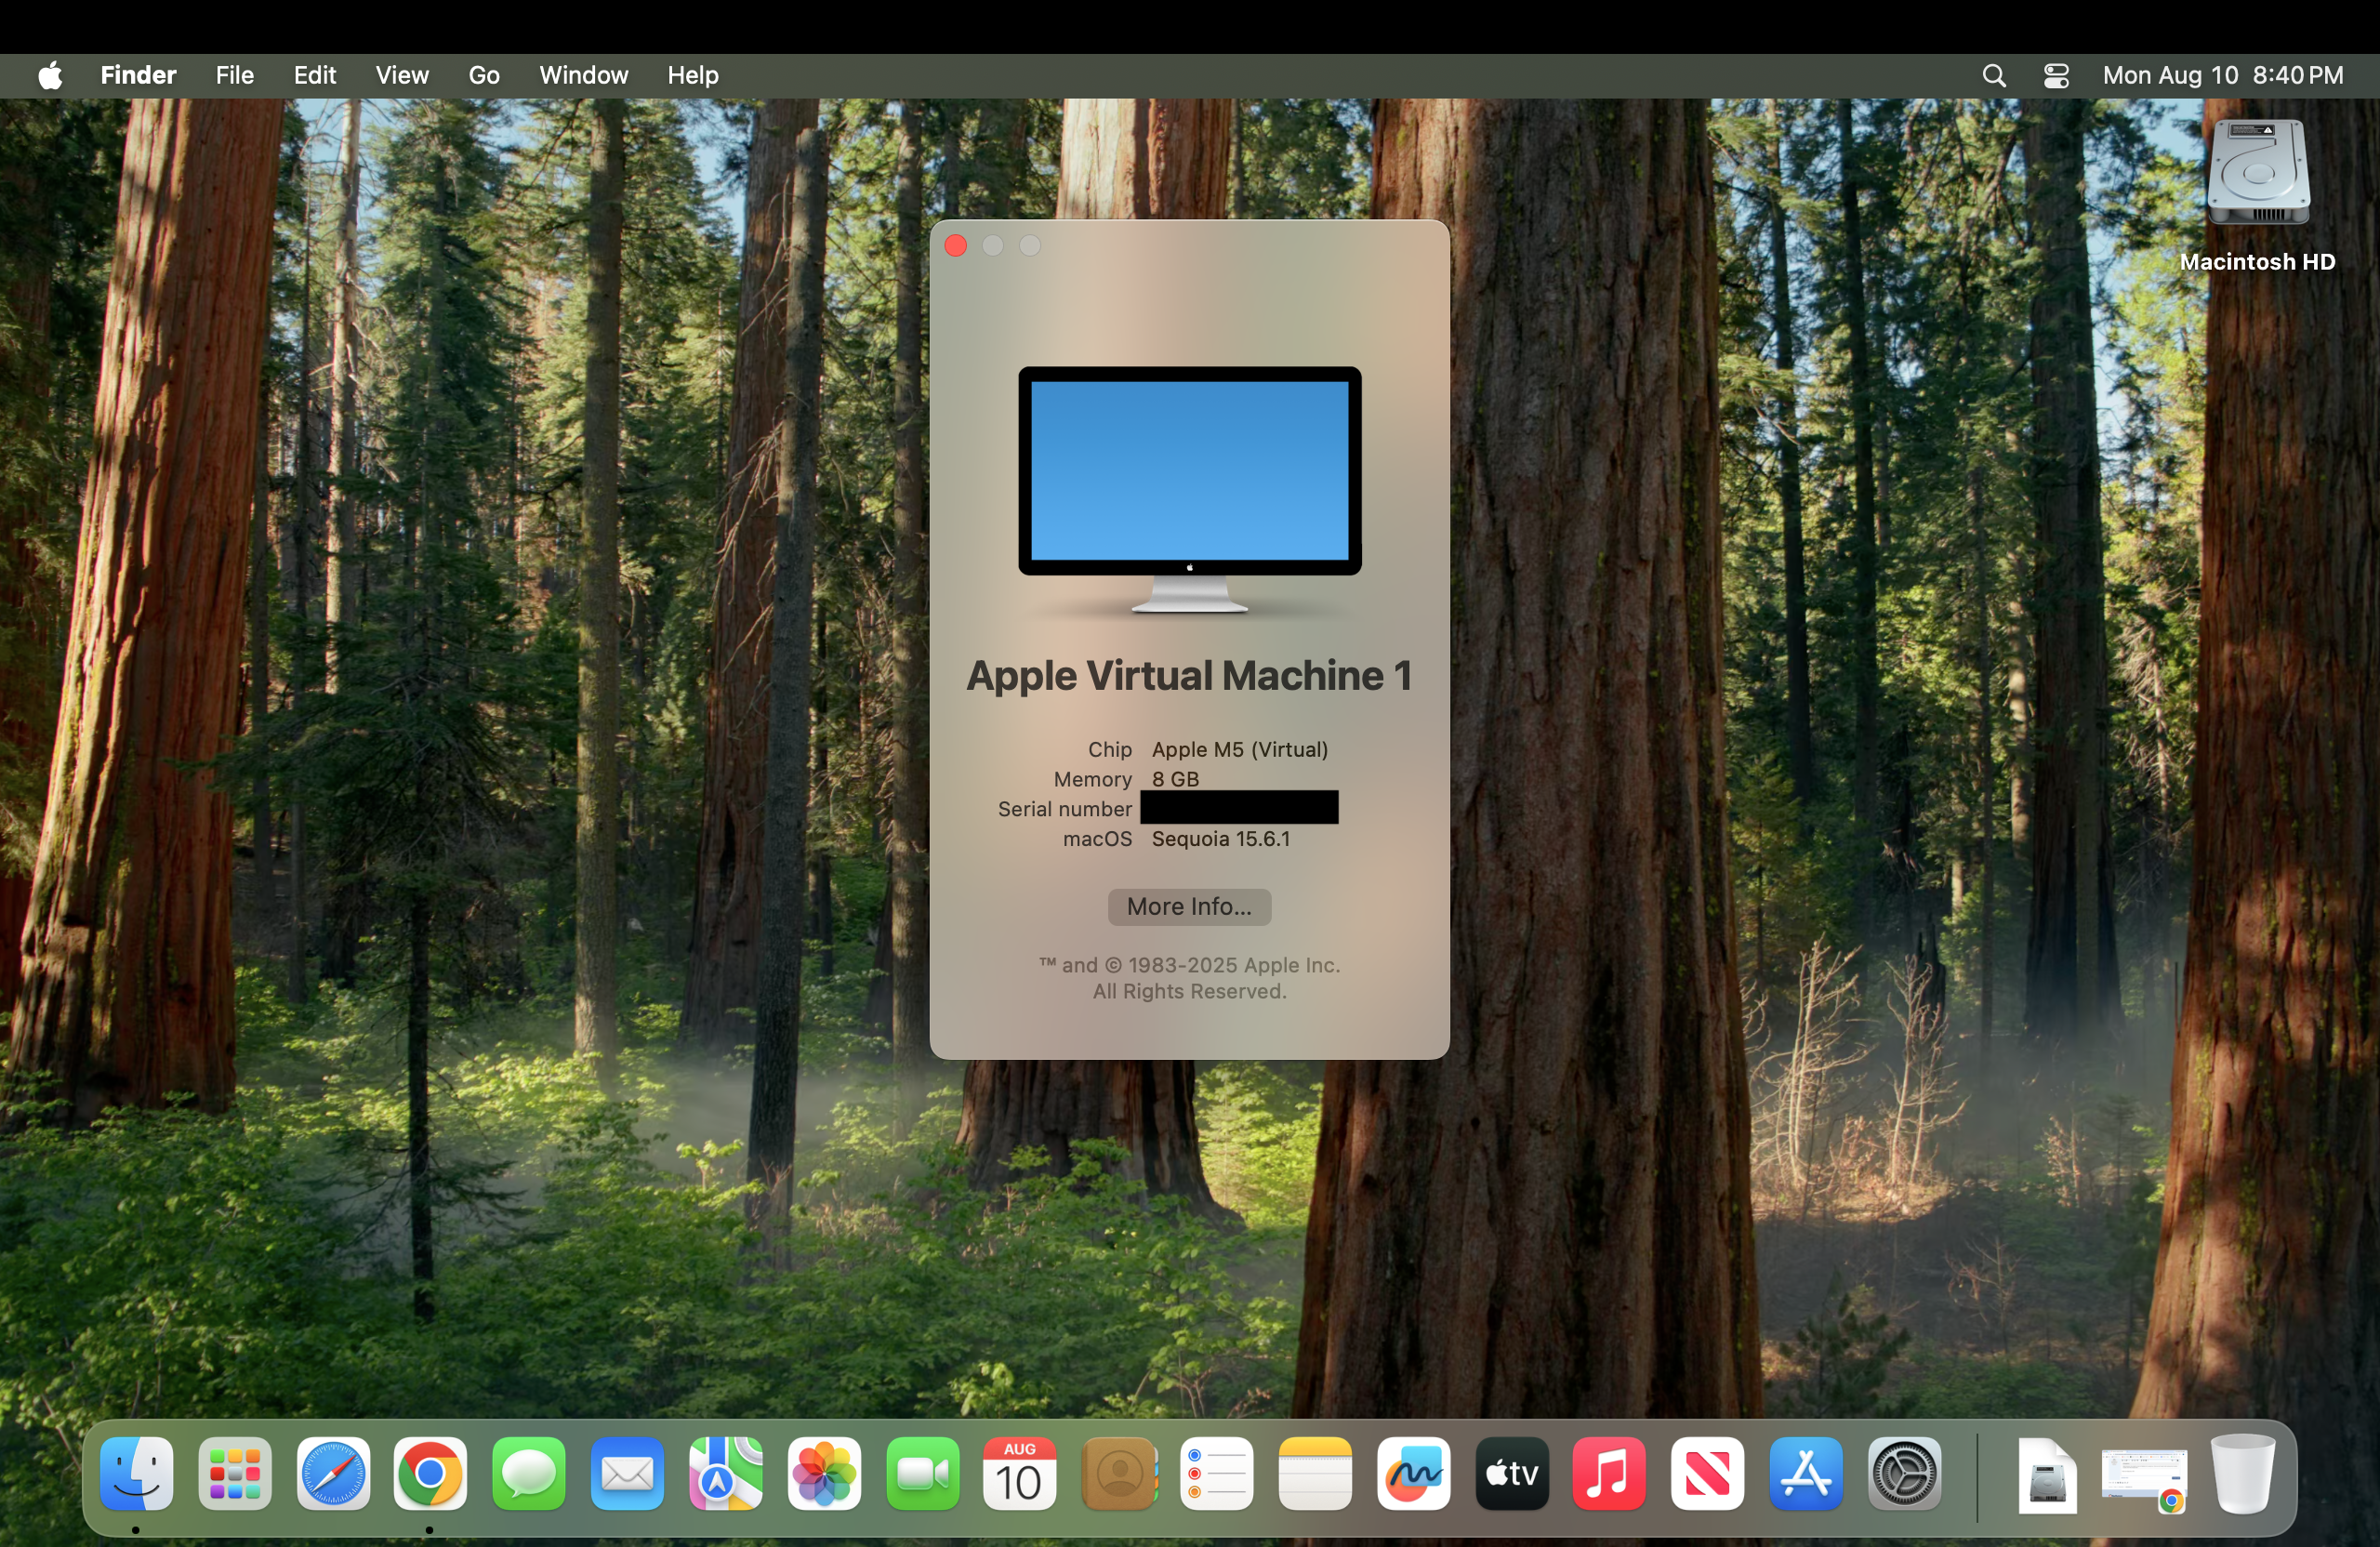Open Maps app in the Dock
The image size is (2380, 1547).
point(726,1473)
